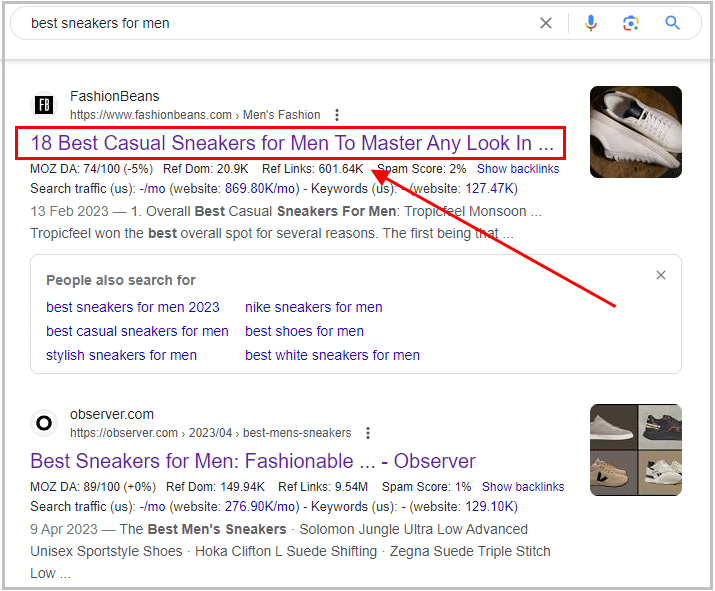The image size is (715, 591).
Task: Search 'stylish sneakers for men'
Action: 121,355
